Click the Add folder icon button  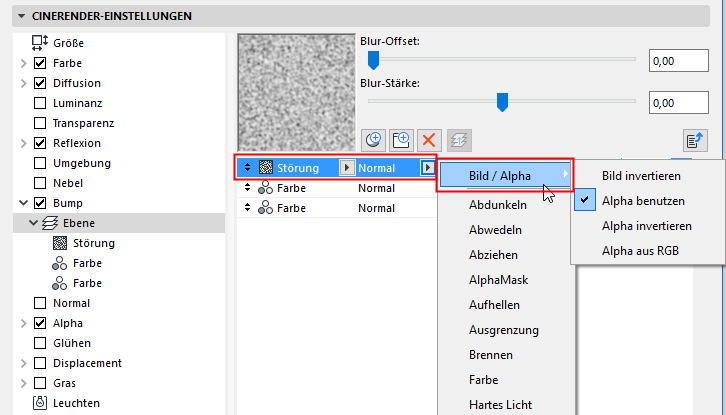point(401,140)
